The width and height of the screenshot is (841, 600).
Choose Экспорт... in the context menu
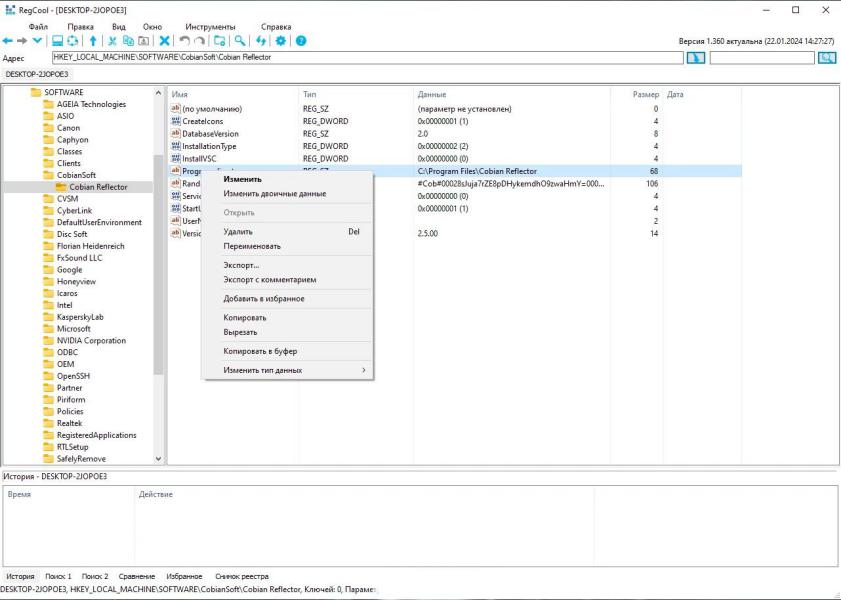287,265
